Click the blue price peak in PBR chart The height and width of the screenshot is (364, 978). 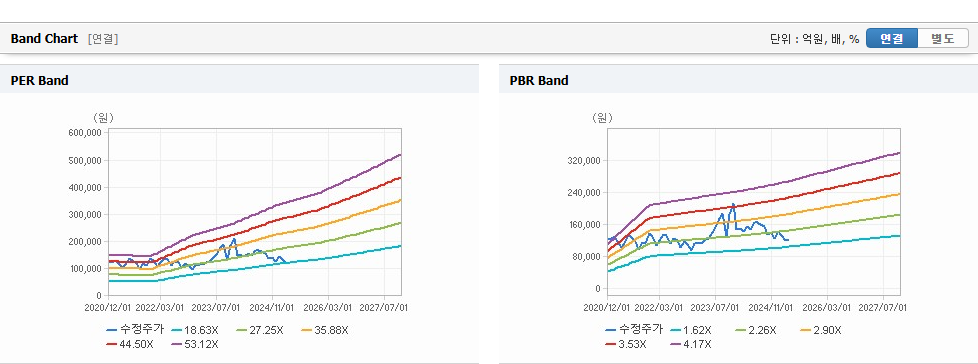click(734, 204)
